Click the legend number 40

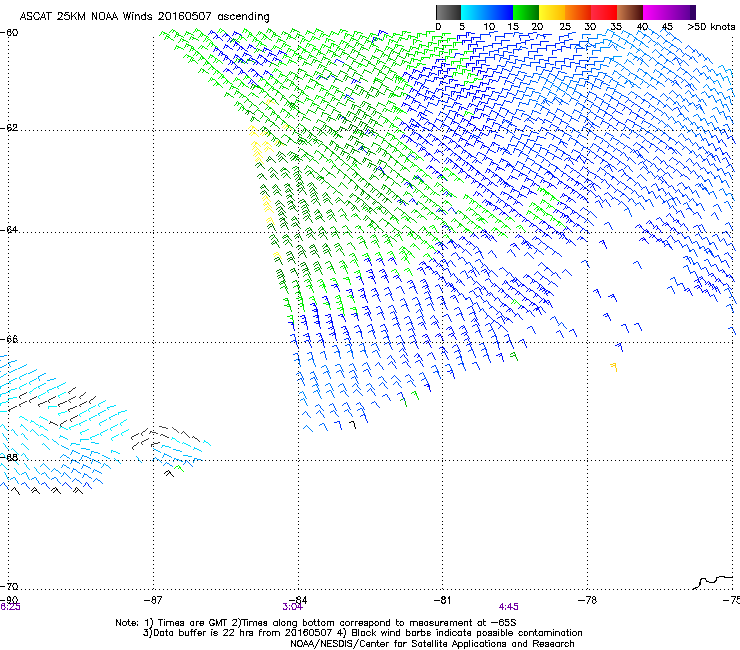642,27
